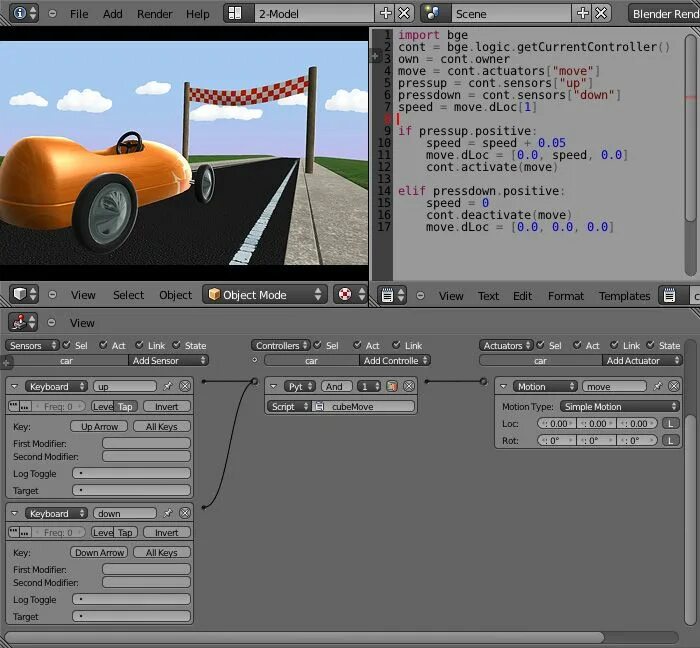Screen dimensions: 700x648
Task: Collapse the up keyboard sensor panel
Action: pyautogui.click(x=15, y=386)
